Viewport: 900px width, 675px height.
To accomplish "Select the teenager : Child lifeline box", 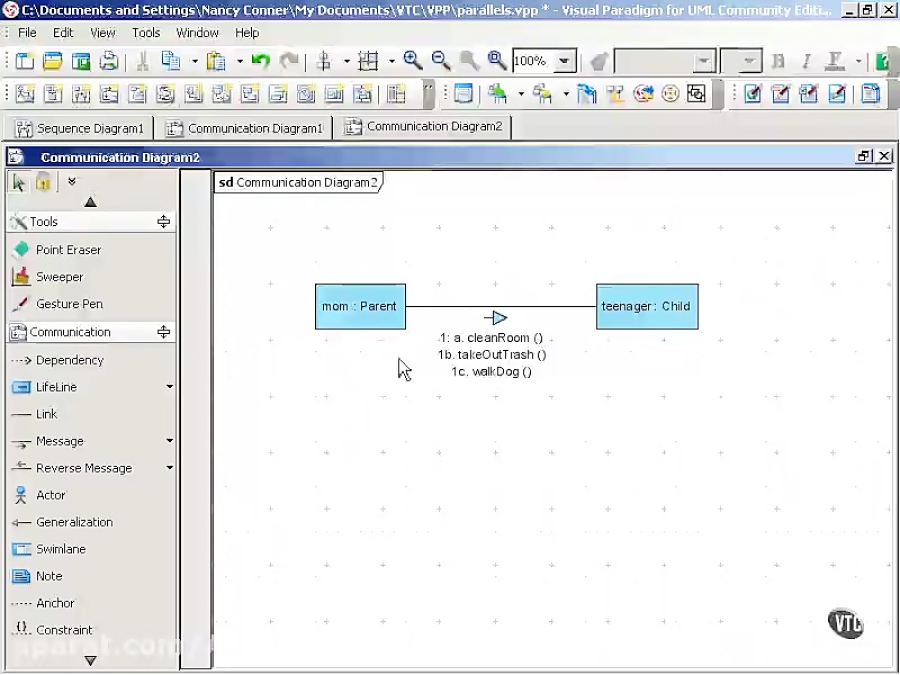I will point(647,307).
